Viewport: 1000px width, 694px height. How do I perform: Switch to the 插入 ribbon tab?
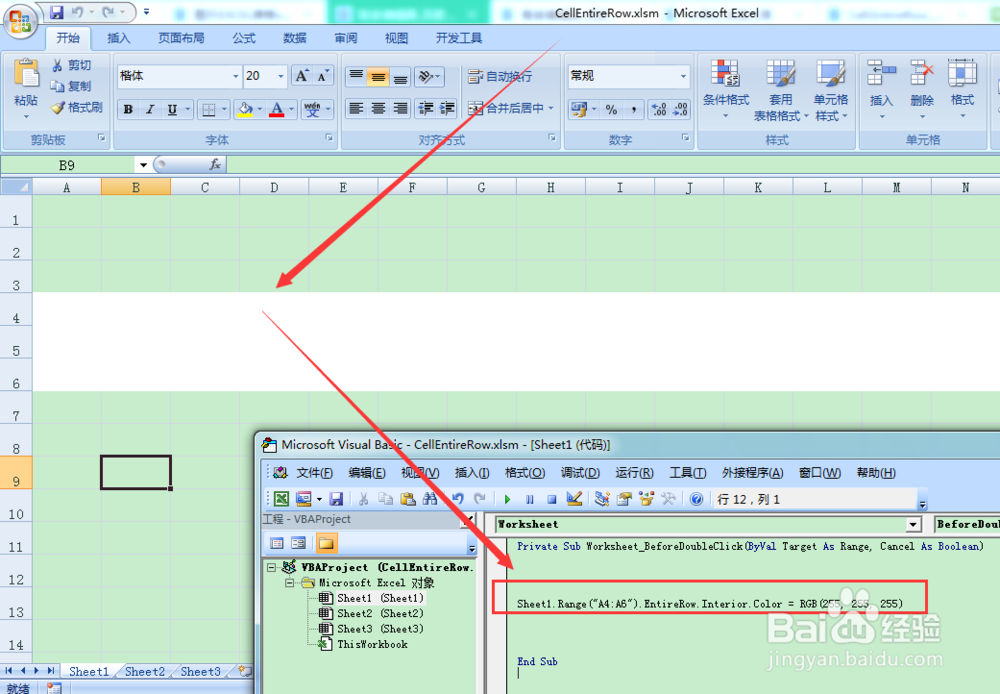tap(119, 38)
